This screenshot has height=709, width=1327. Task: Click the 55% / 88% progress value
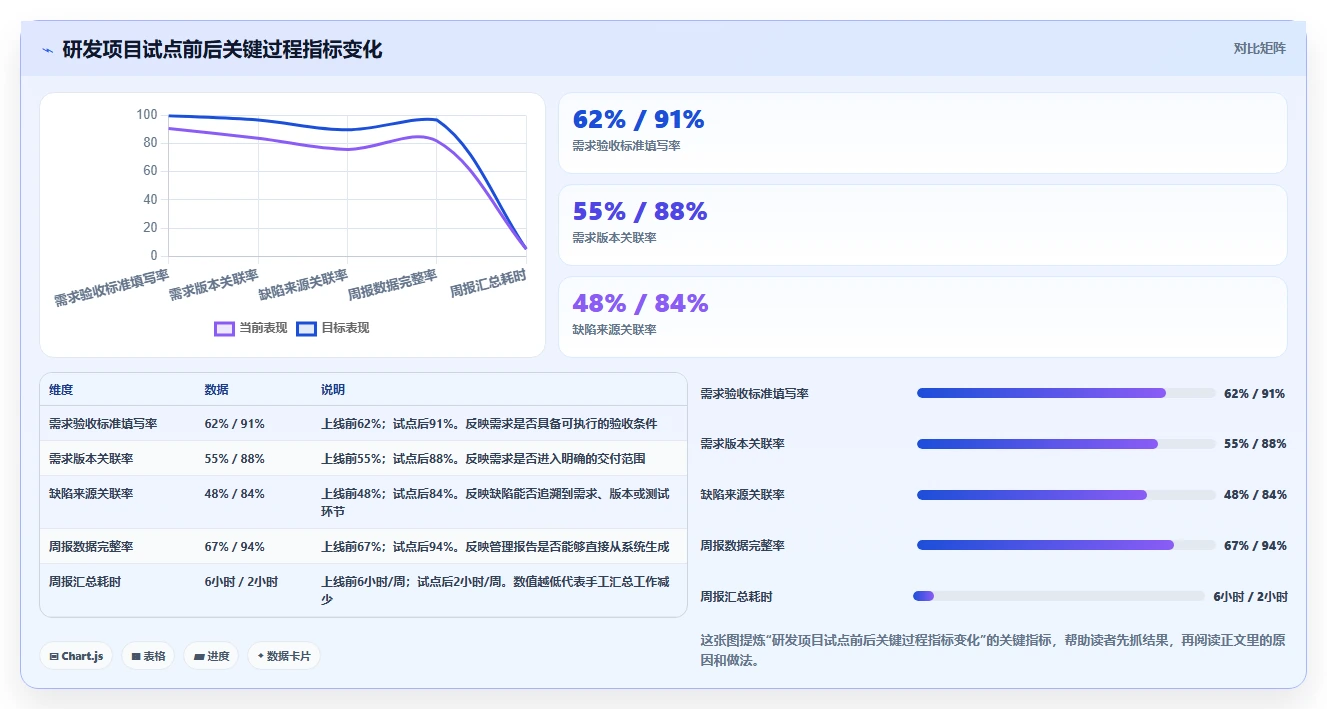coord(1255,444)
